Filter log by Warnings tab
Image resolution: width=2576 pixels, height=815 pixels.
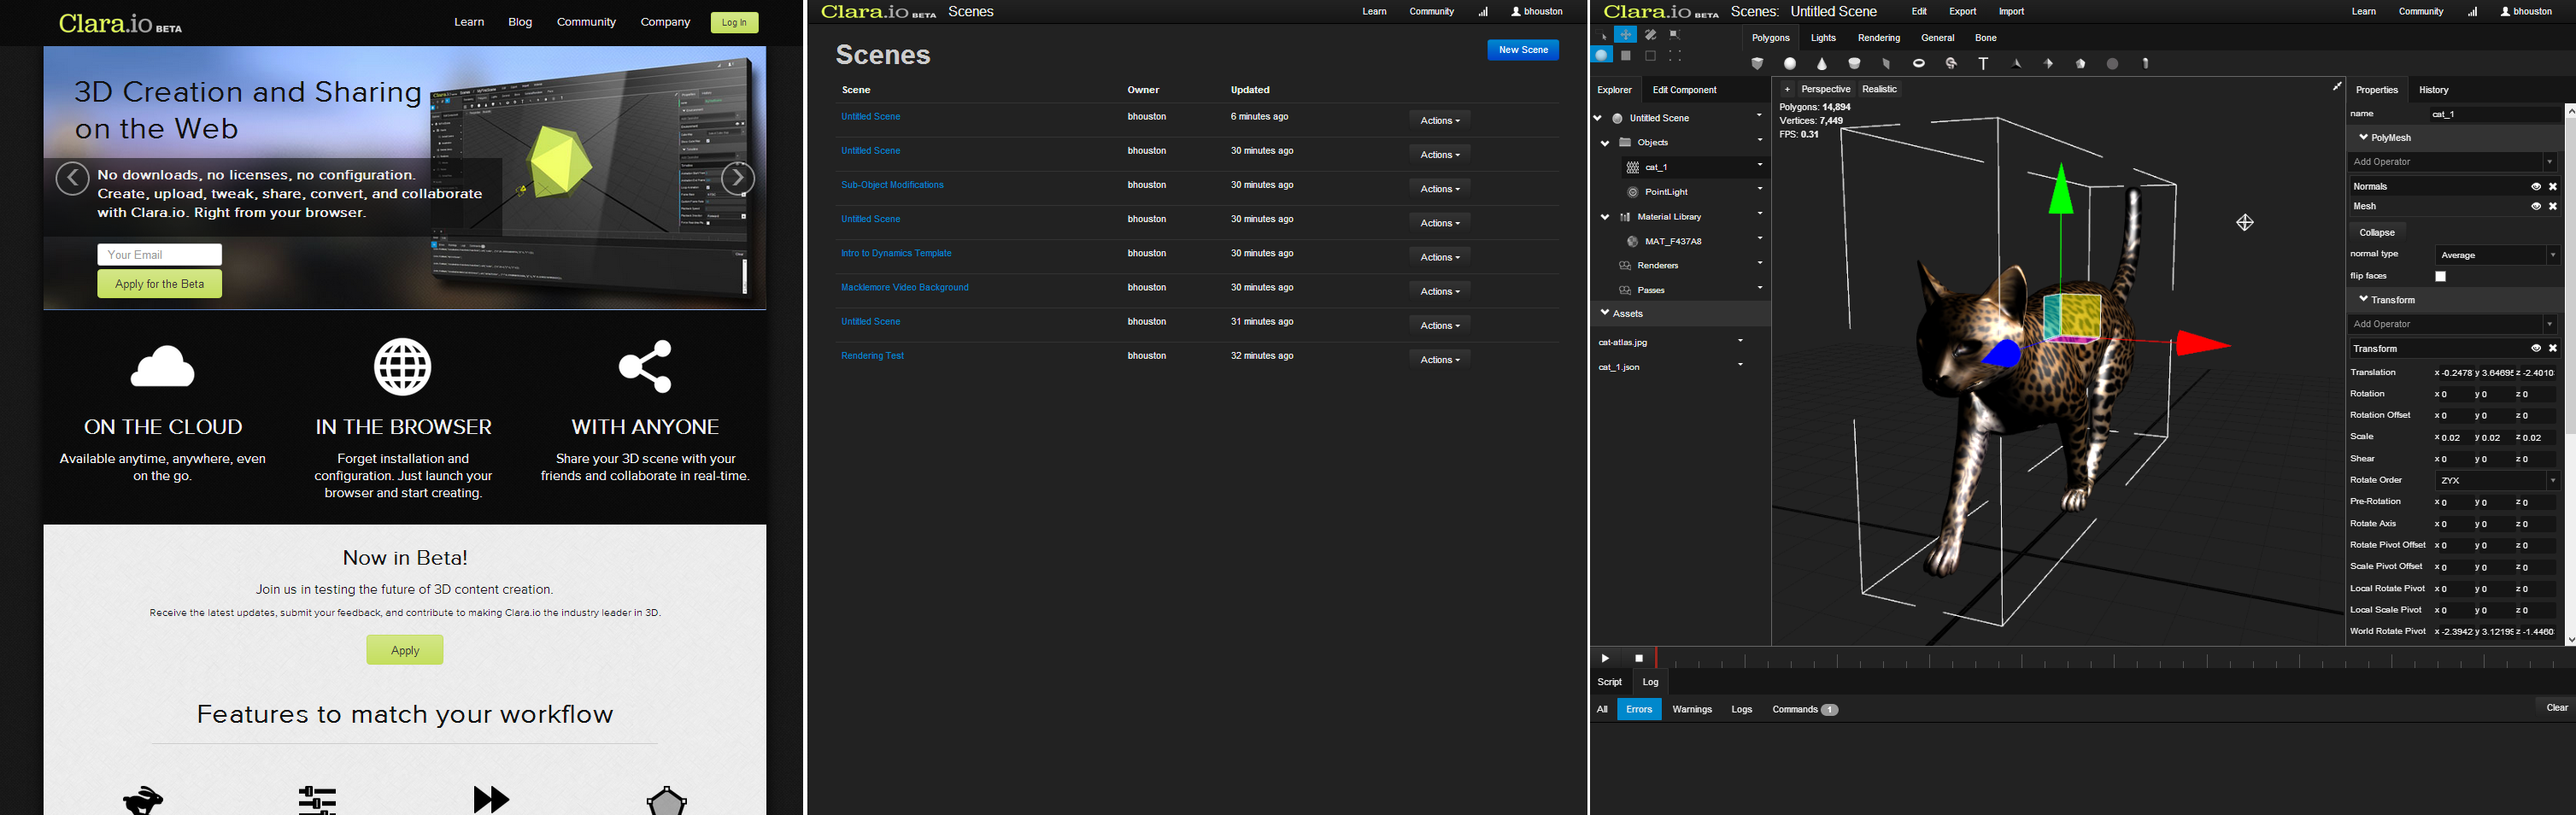pyautogui.click(x=1692, y=709)
